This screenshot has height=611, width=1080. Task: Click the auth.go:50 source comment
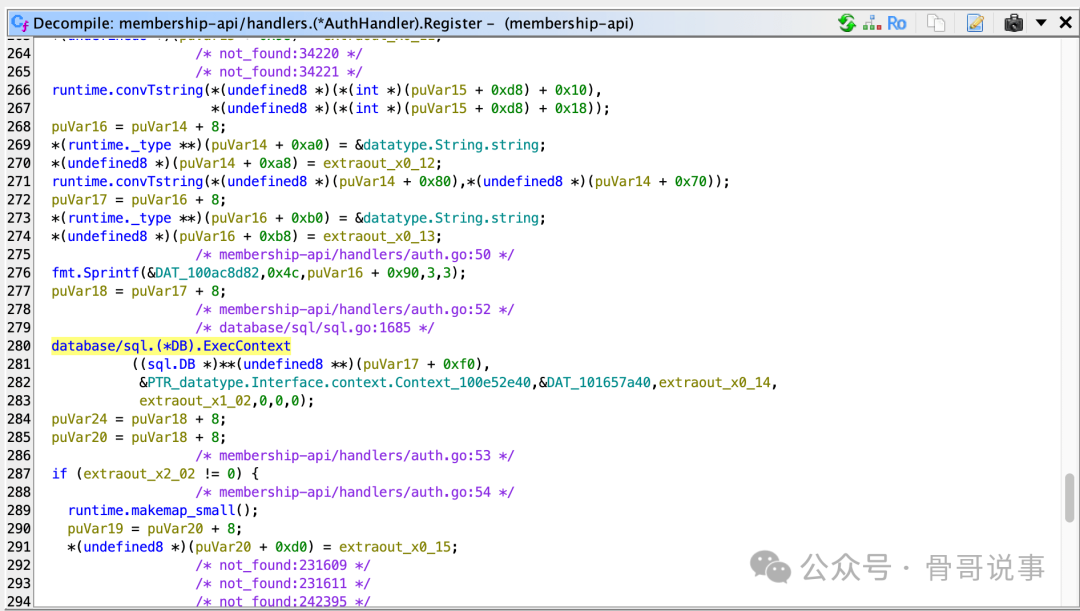(x=366, y=255)
